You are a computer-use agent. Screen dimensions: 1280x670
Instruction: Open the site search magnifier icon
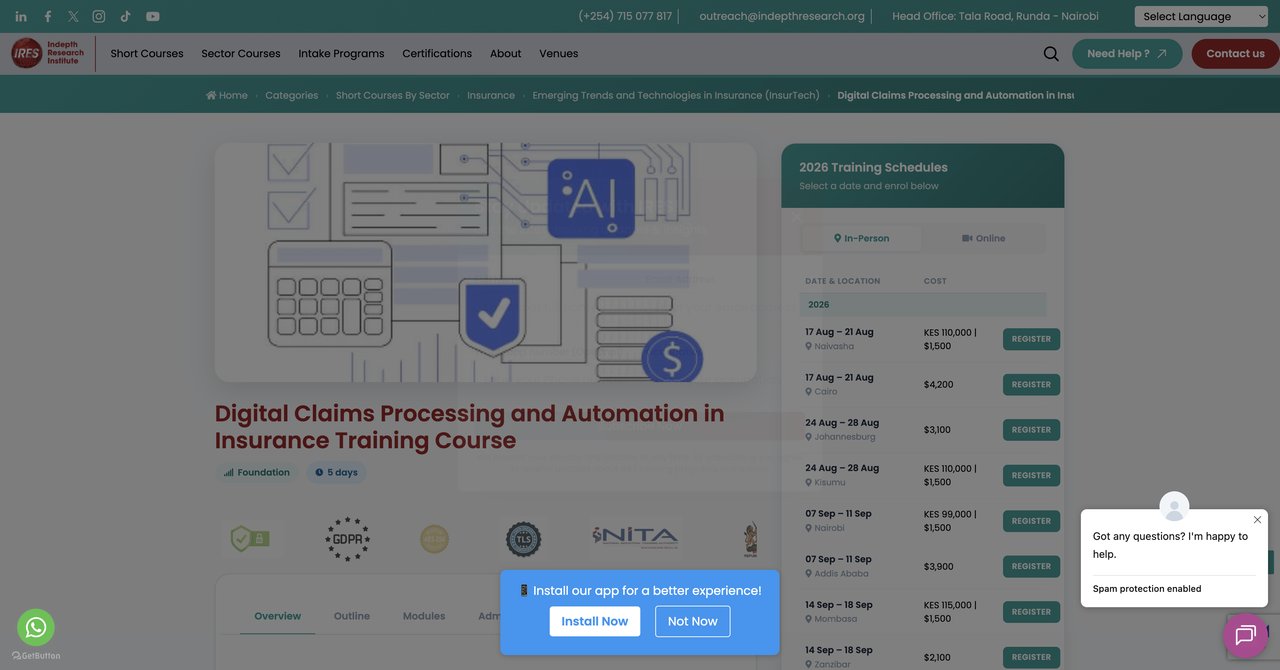(x=1051, y=54)
